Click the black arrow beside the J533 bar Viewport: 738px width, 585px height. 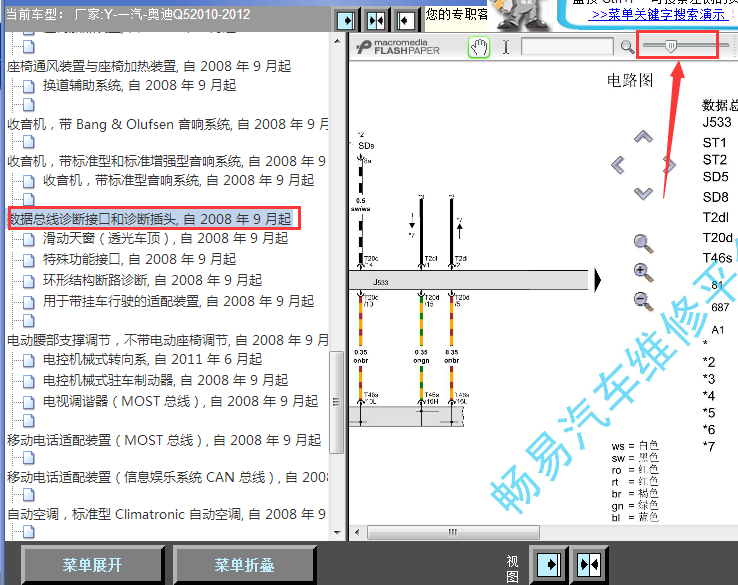tap(597, 280)
